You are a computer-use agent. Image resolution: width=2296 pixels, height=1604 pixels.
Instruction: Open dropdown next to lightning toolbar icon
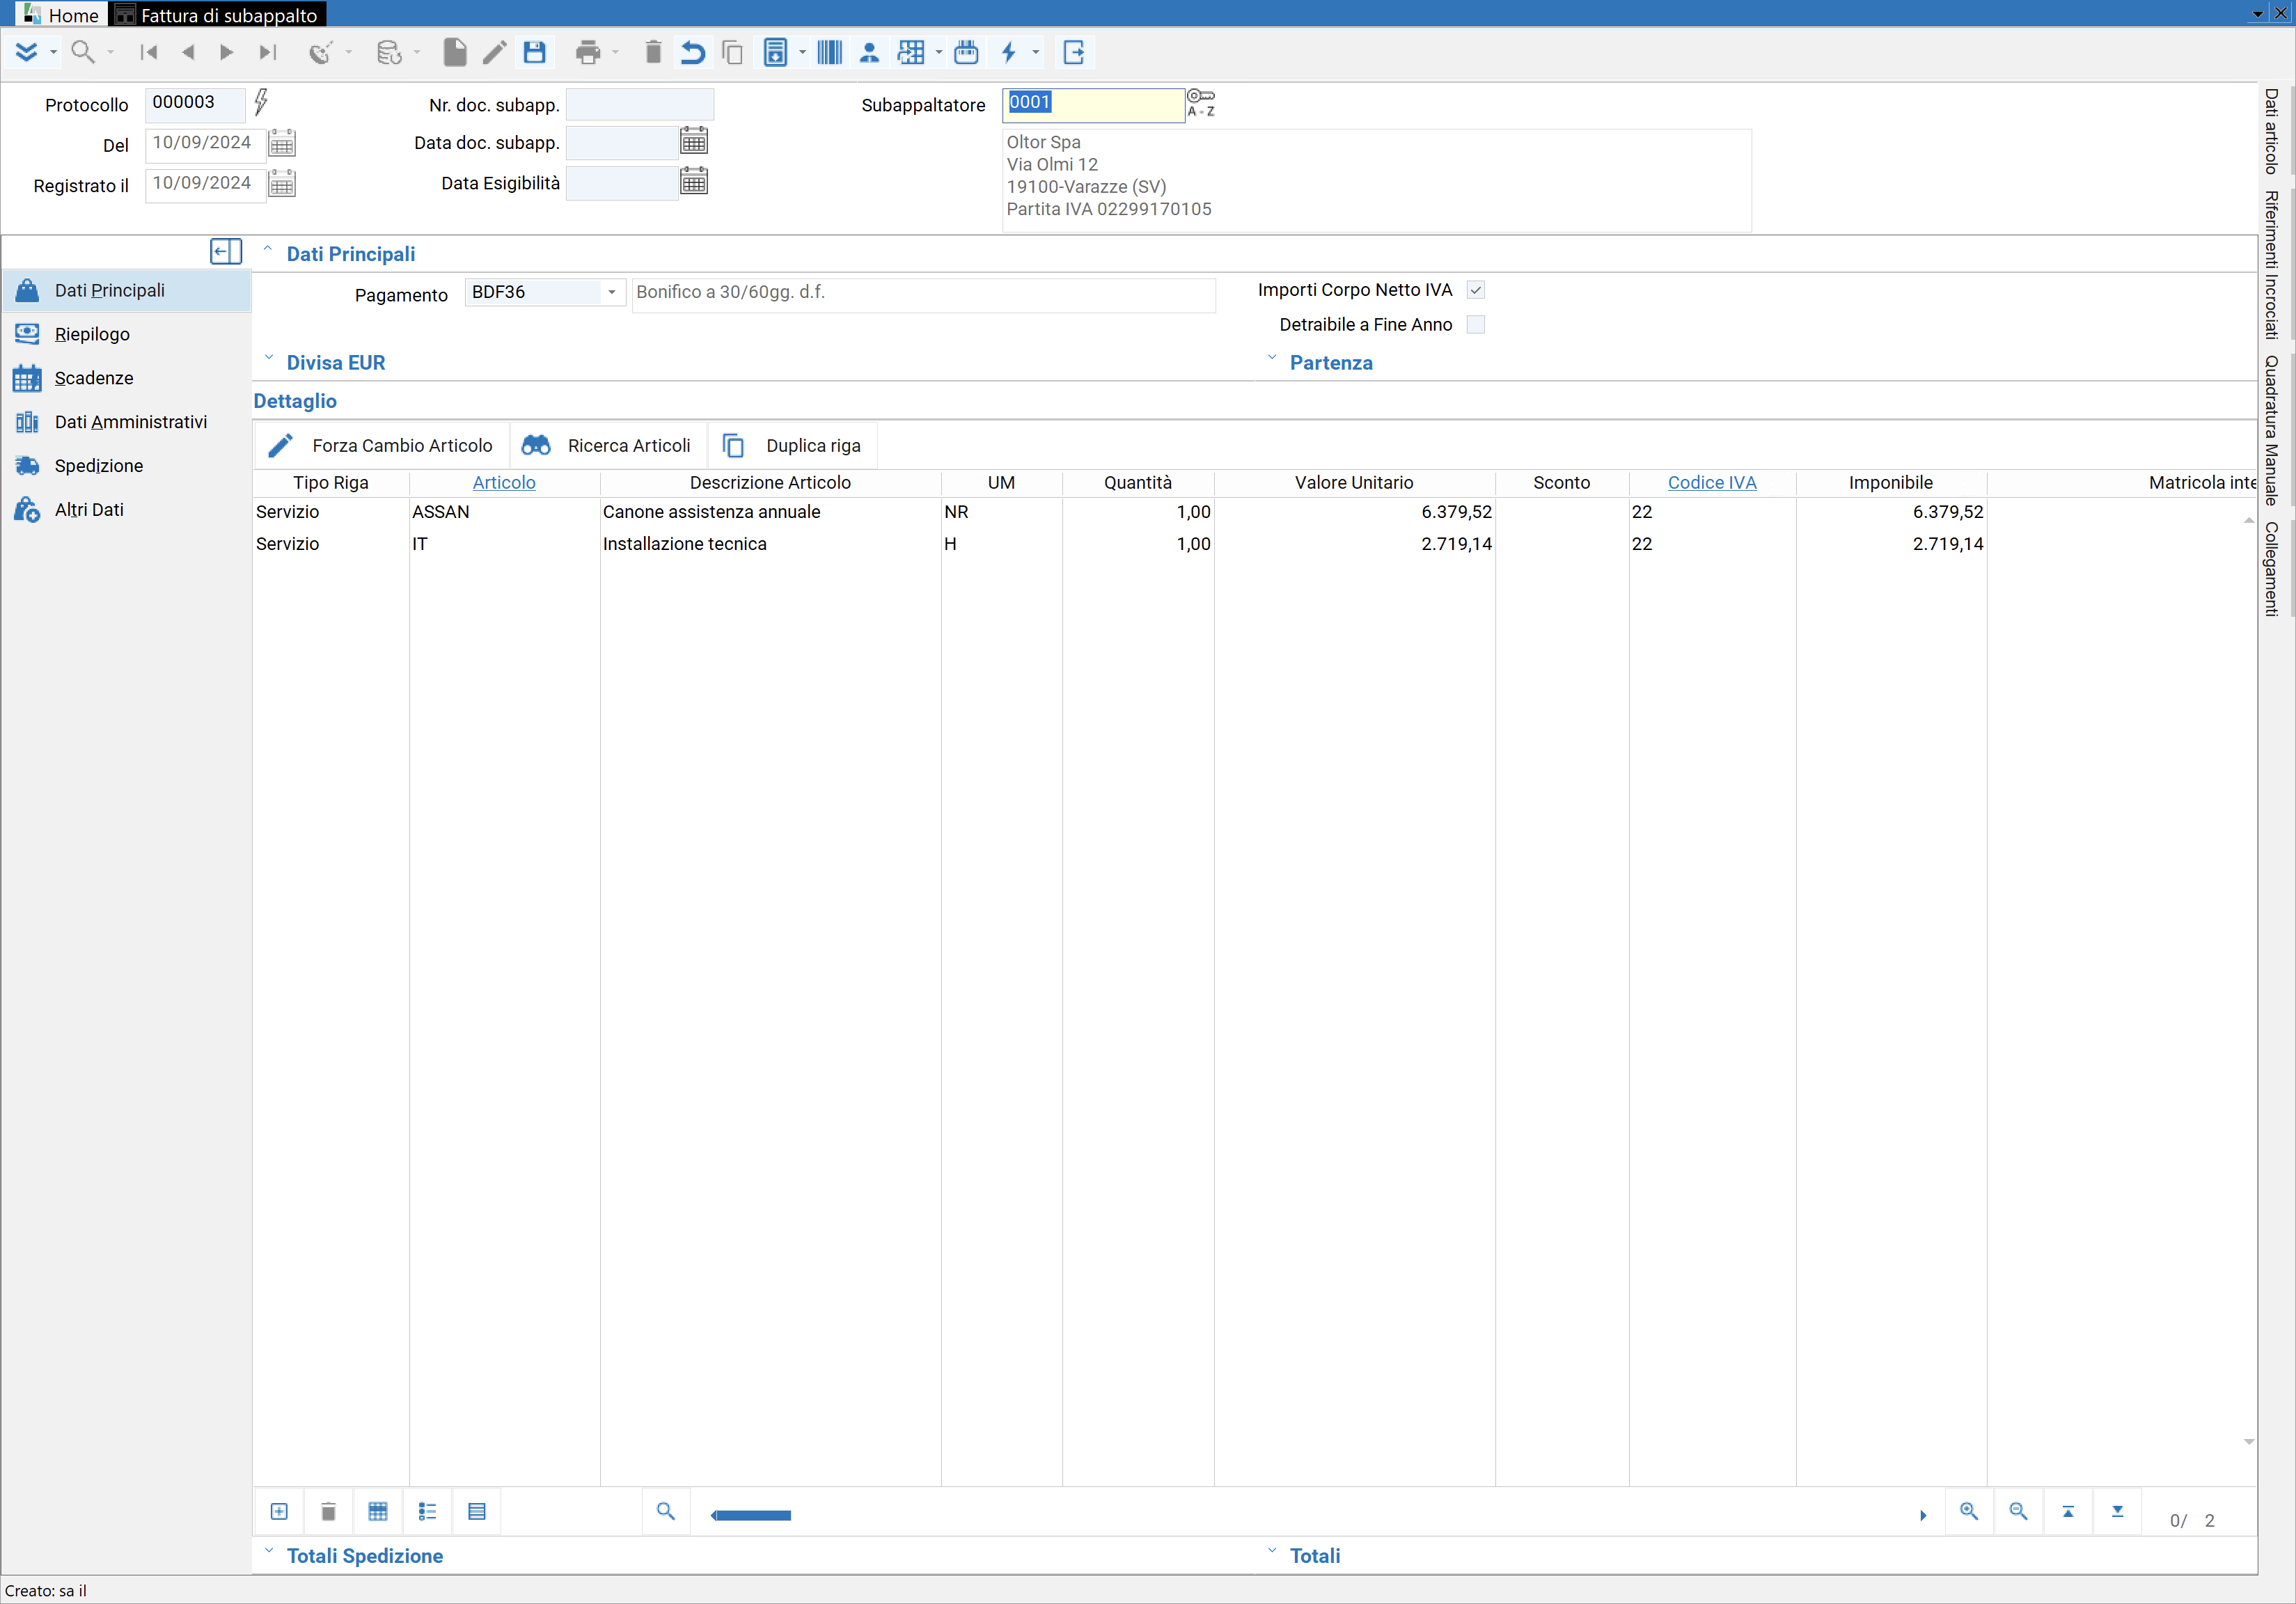(1036, 52)
